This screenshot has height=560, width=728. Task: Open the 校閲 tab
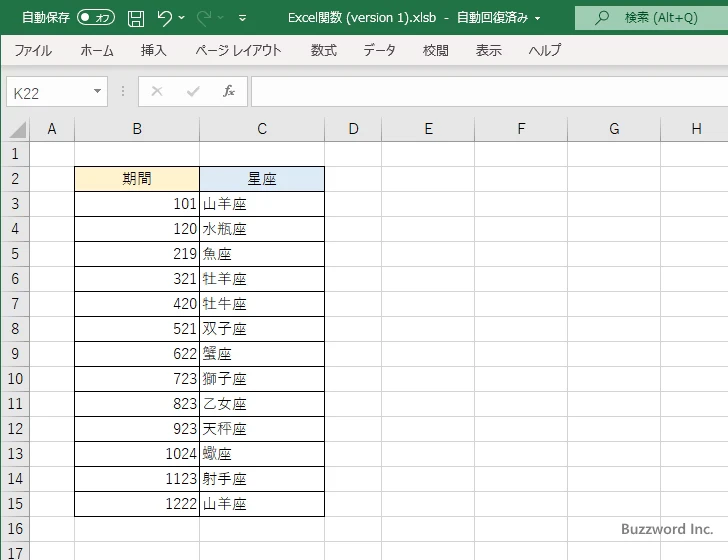click(x=436, y=50)
